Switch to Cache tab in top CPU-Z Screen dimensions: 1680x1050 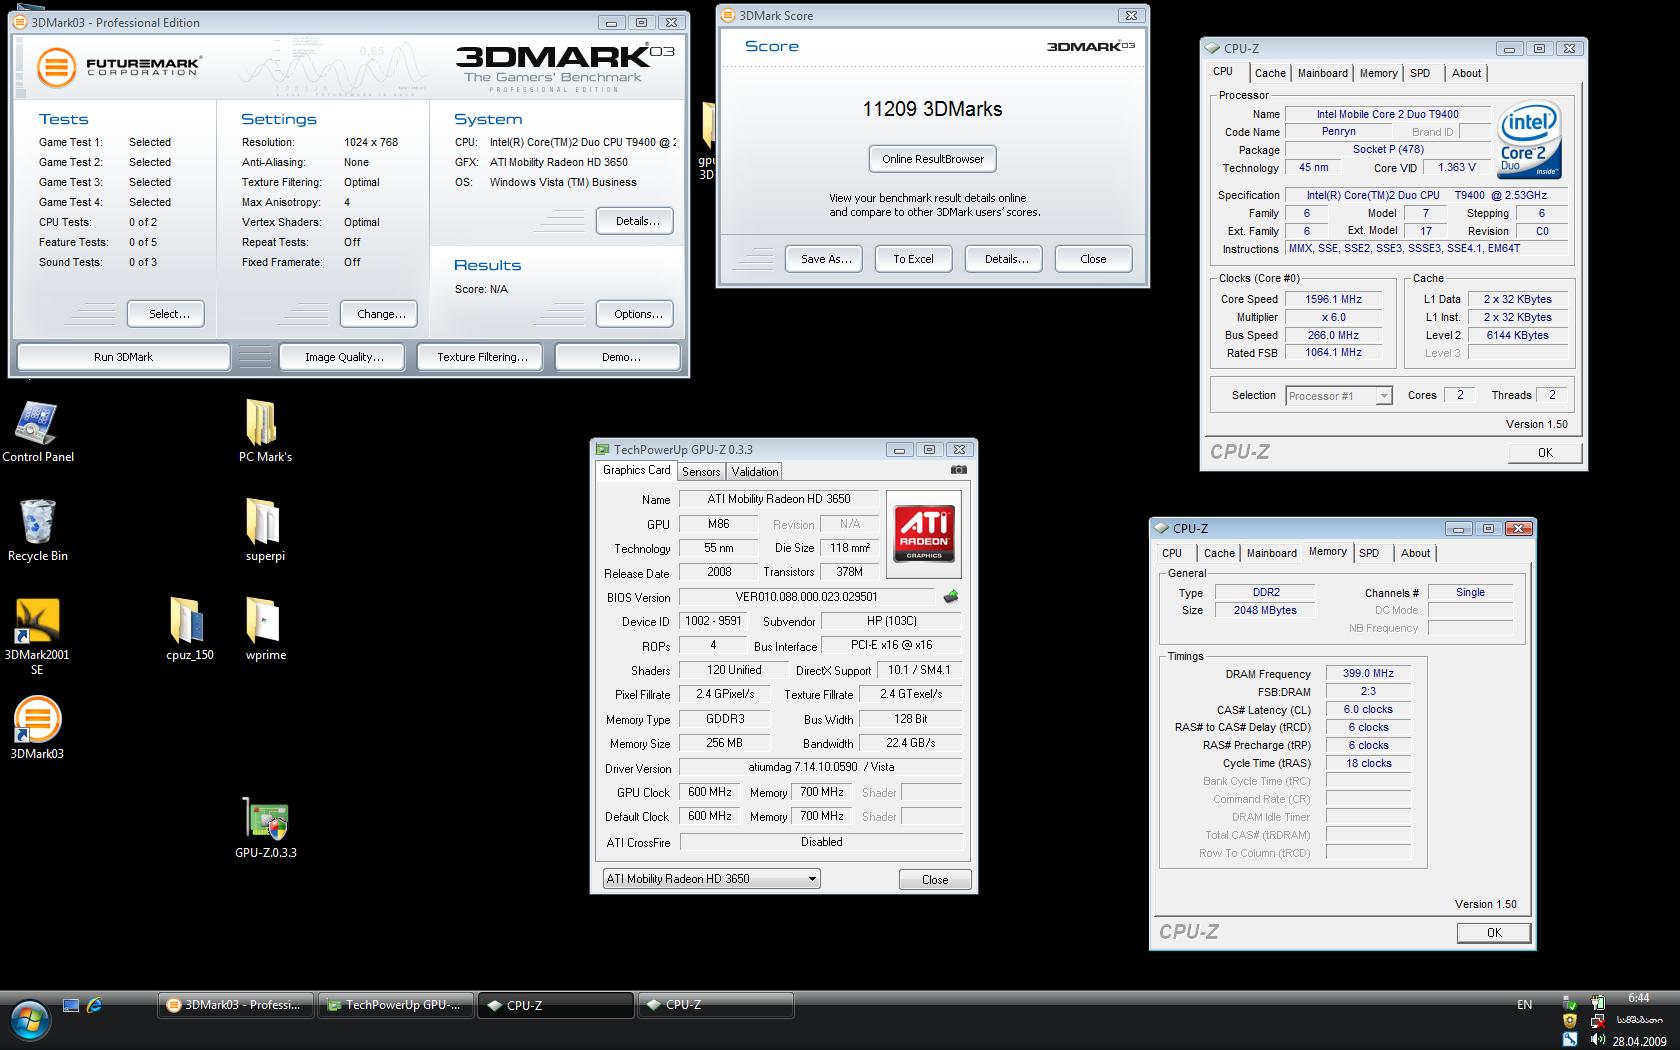pyautogui.click(x=1270, y=73)
